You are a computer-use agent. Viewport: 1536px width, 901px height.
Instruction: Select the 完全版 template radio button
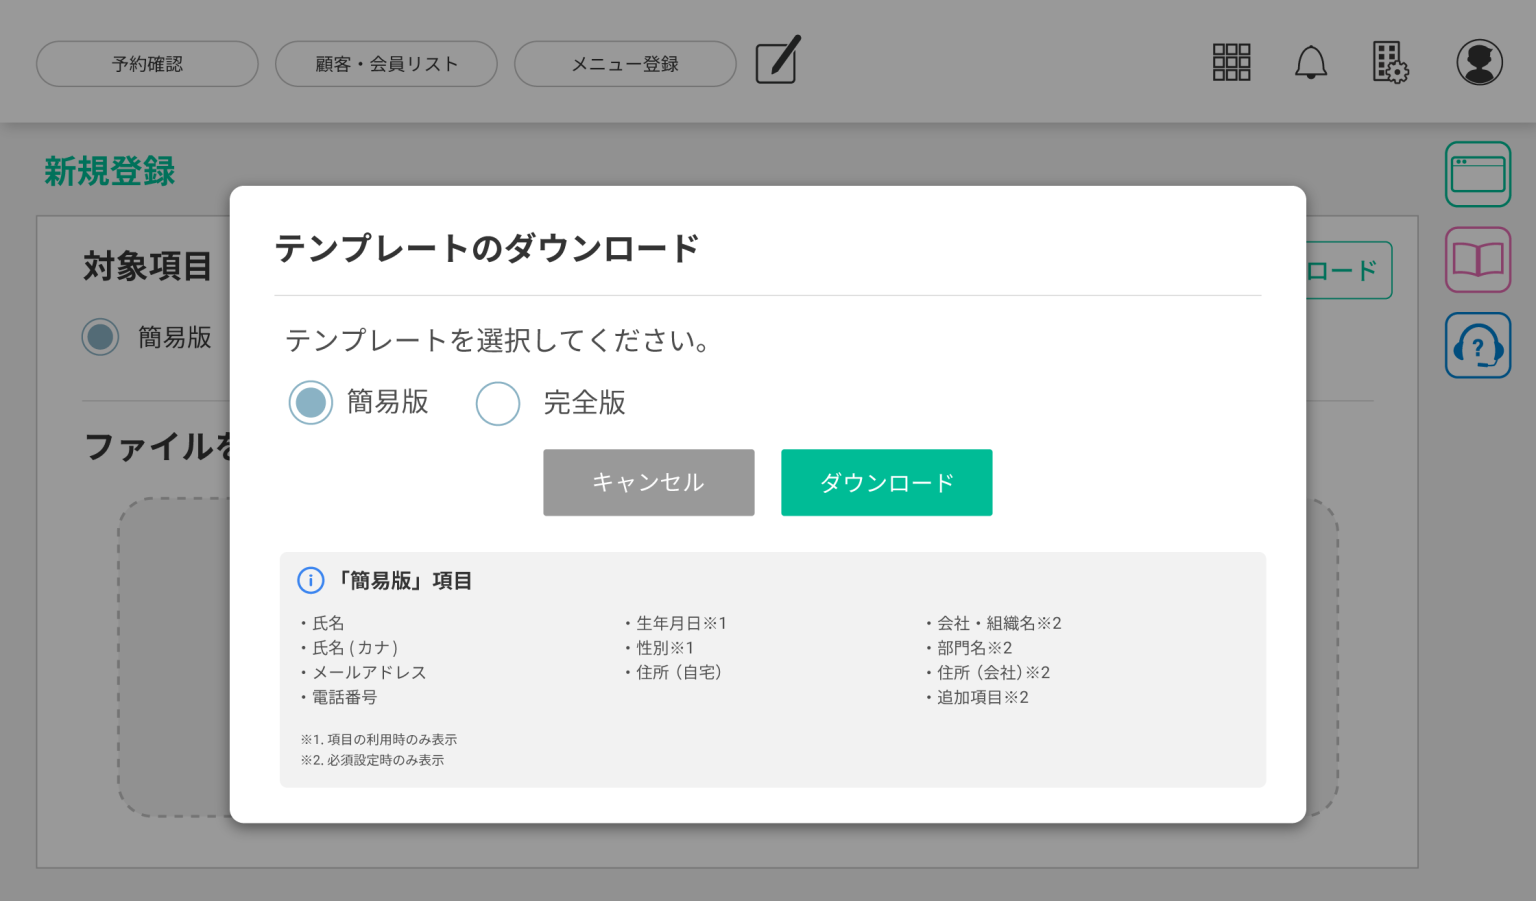tap(498, 404)
